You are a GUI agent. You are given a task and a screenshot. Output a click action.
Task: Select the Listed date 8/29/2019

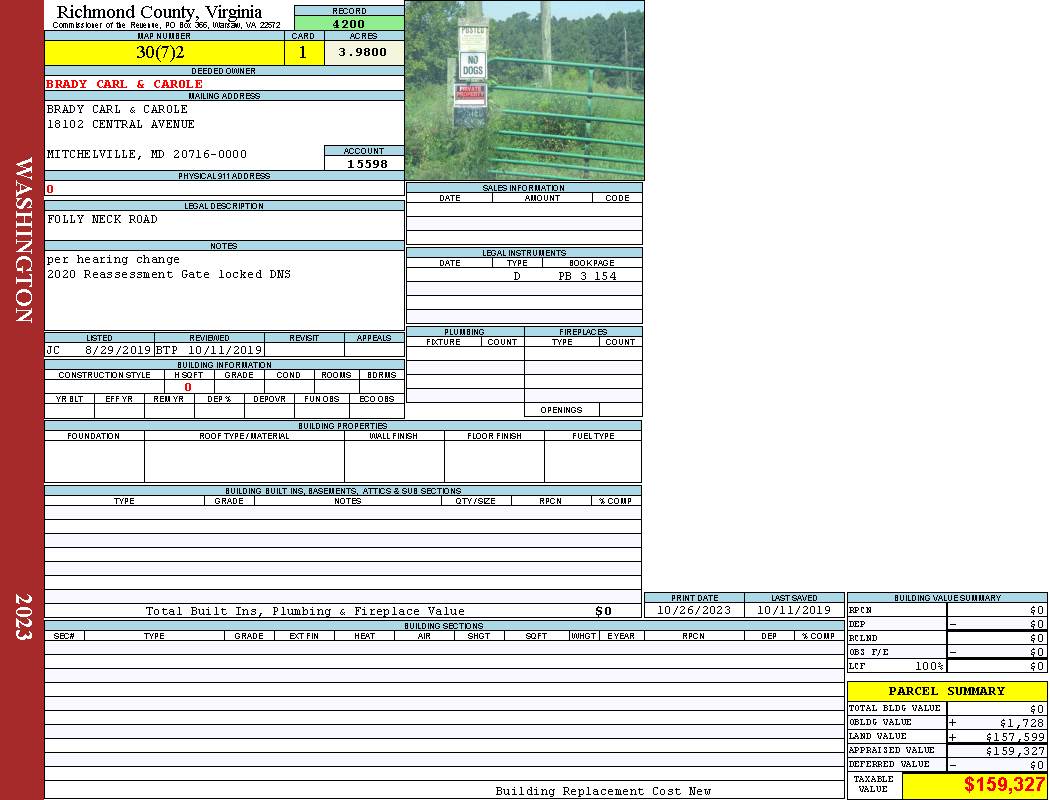pos(117,351)
